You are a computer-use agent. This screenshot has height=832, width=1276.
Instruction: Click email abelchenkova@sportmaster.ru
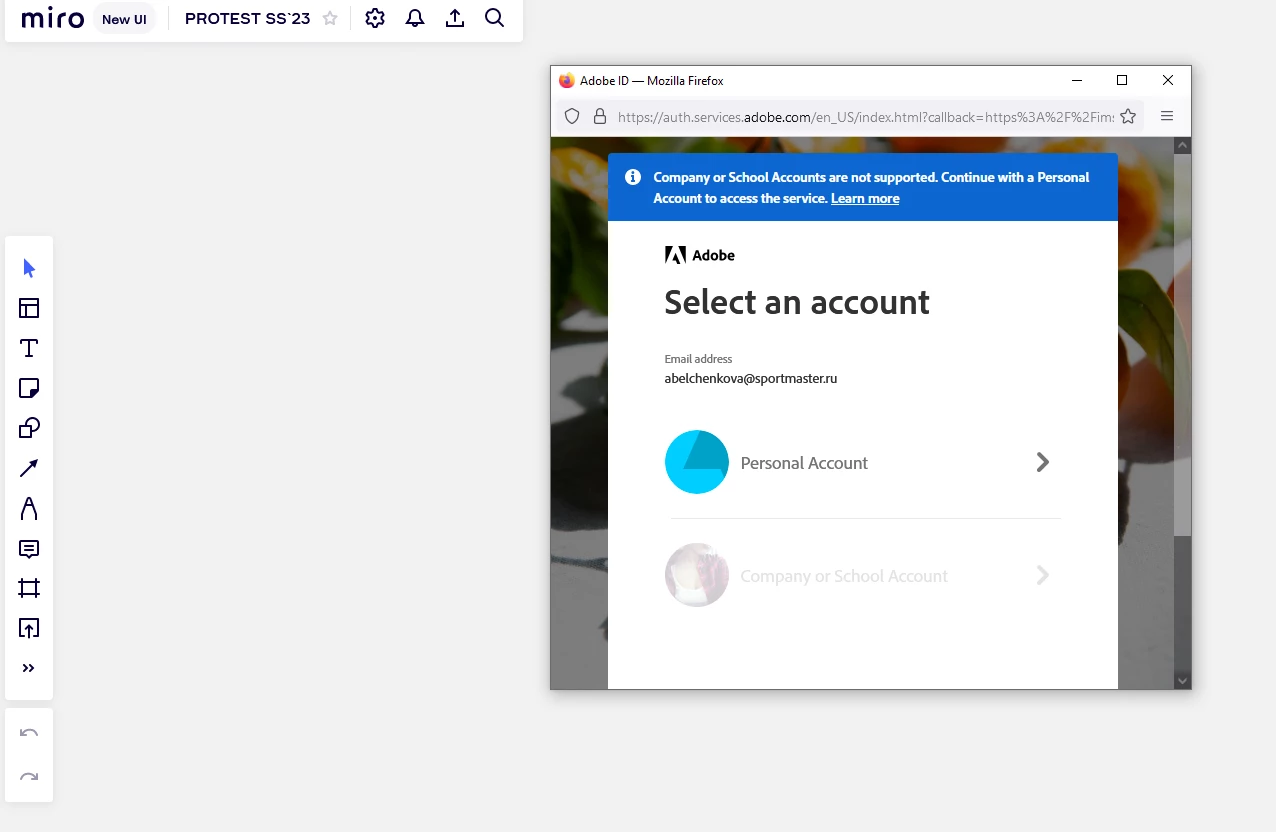751,379
